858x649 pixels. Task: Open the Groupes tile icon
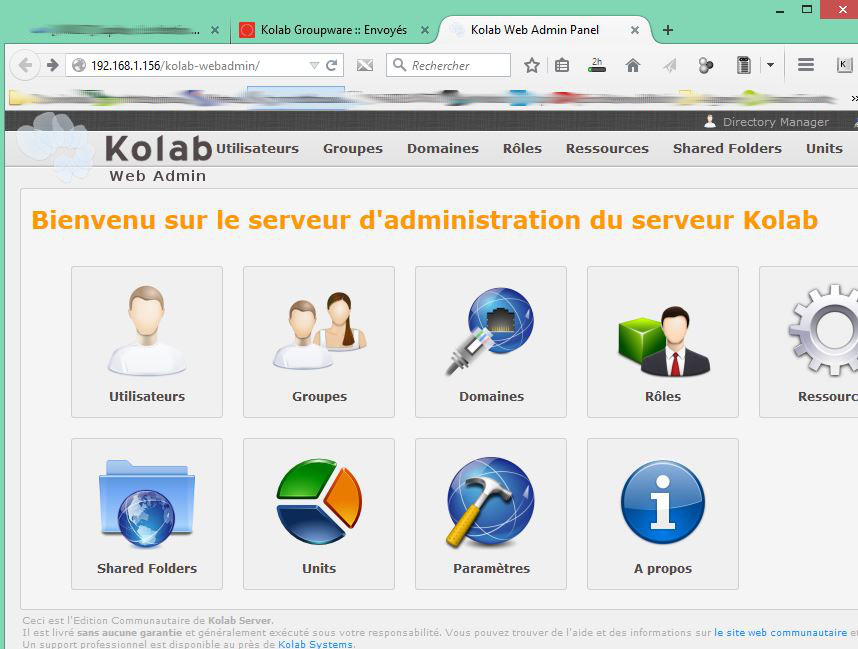pos(320,331)
